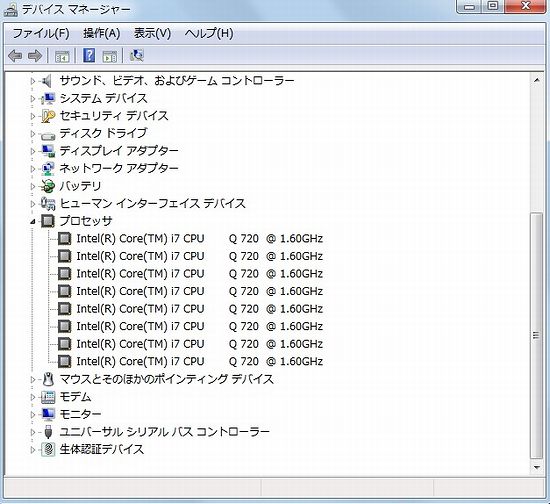Expand the ディスク ドライブ node
550x504 pixels.
(33, 134)
